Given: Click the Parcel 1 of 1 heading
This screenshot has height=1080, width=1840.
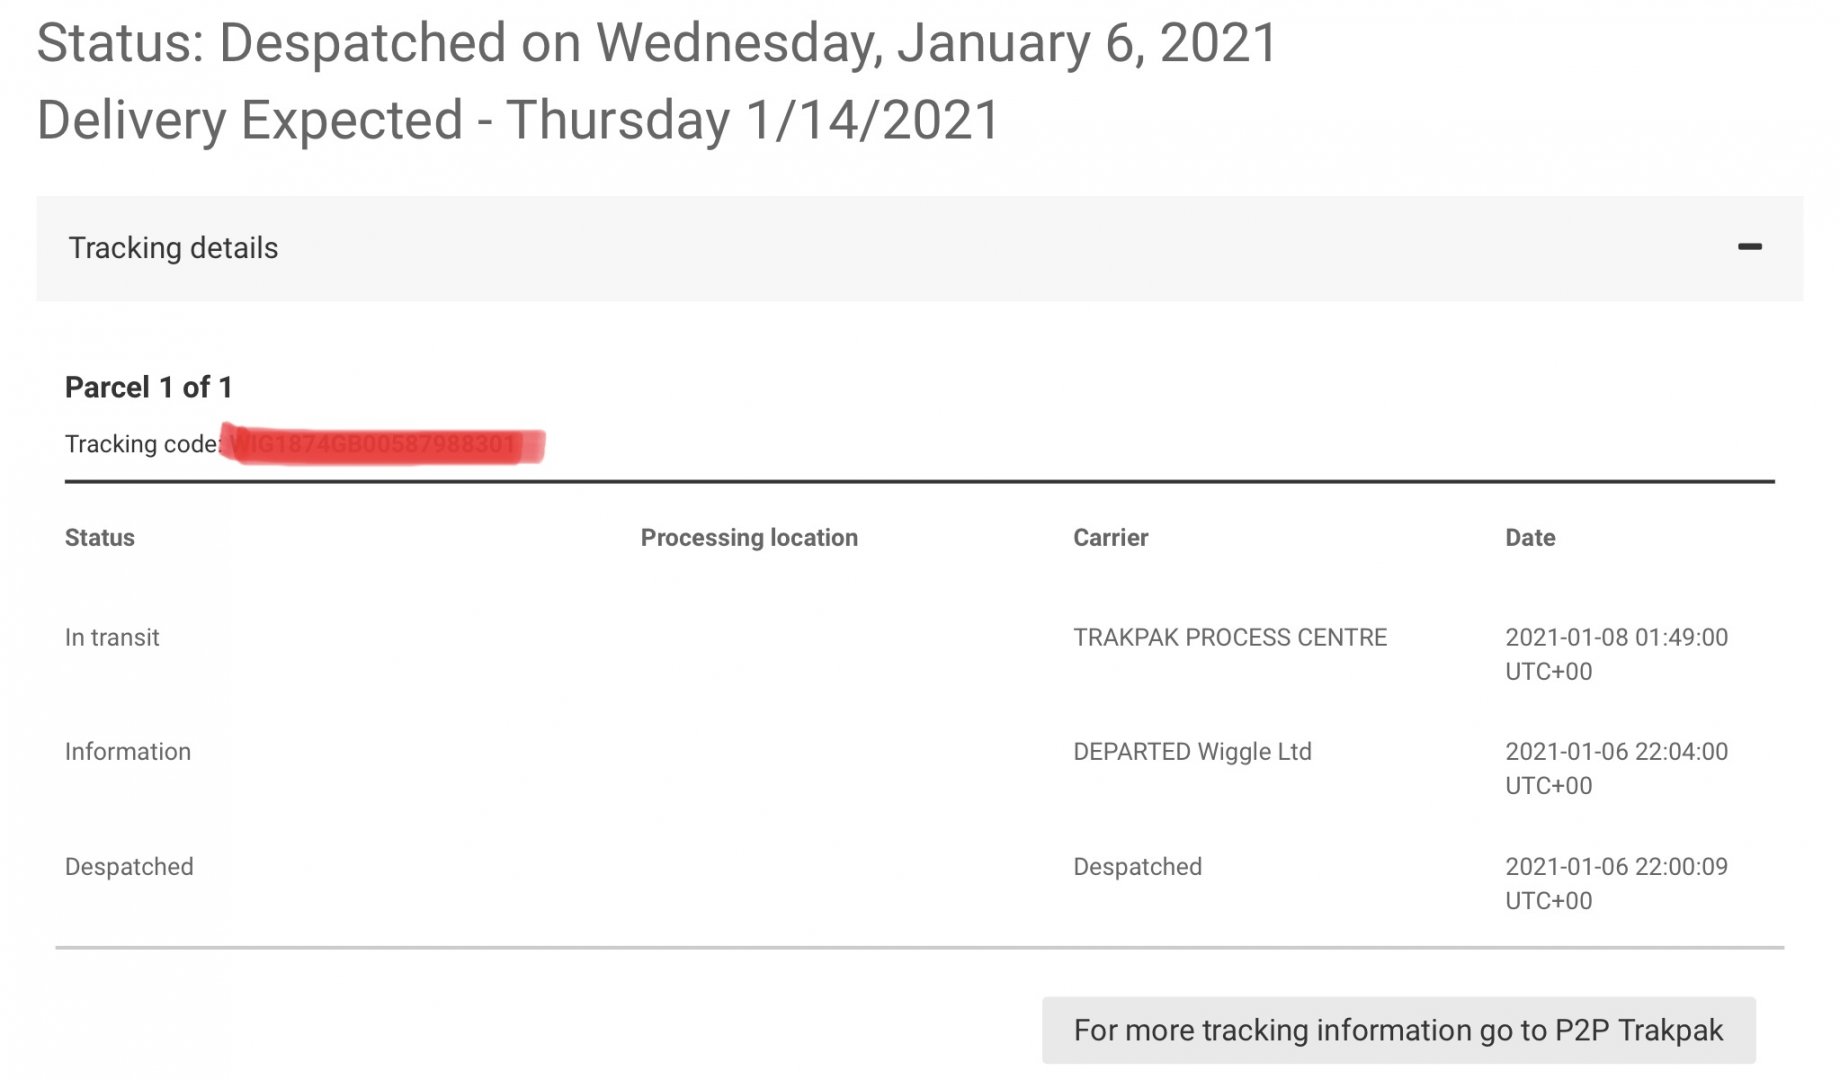Looking at the screenshot, I should pyautogui.click(x=149, y=387).
